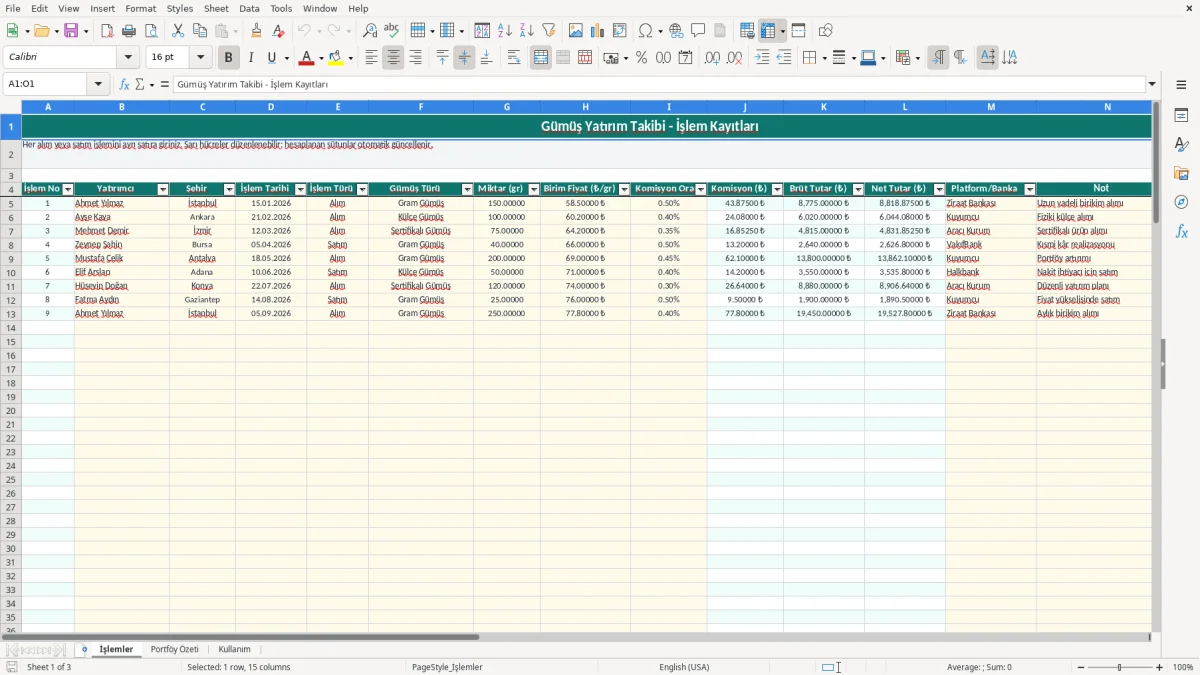Toggle Center Horizontally alignment

point(393,58)
